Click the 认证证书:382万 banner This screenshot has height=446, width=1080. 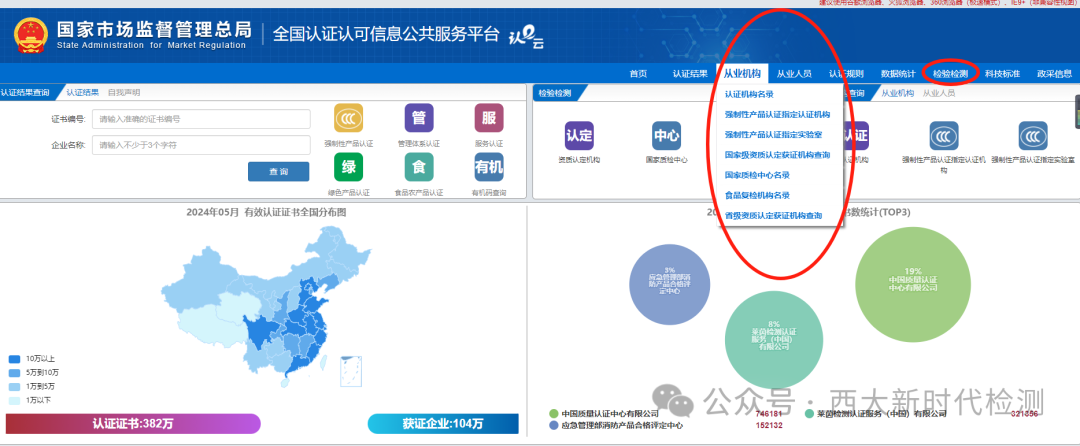pyautogui.click(x=133, y=424)
